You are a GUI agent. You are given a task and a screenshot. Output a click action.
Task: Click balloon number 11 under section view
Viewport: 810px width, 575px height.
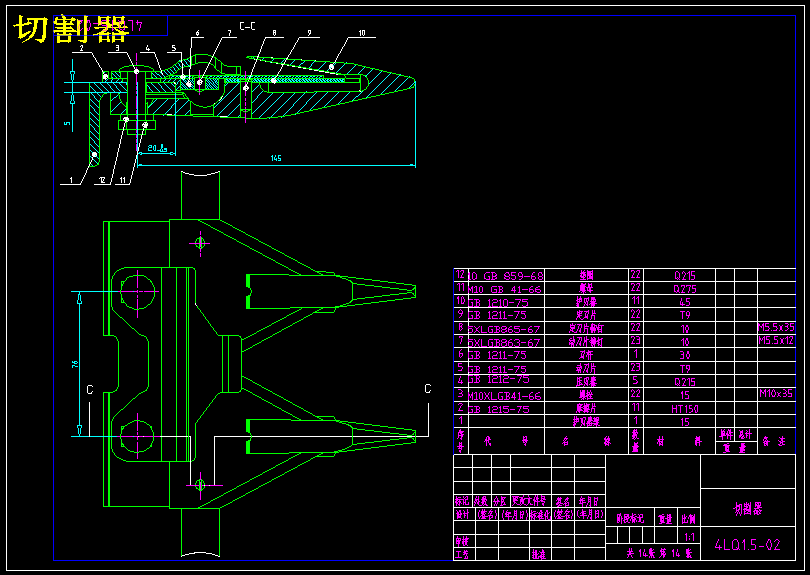123,180
